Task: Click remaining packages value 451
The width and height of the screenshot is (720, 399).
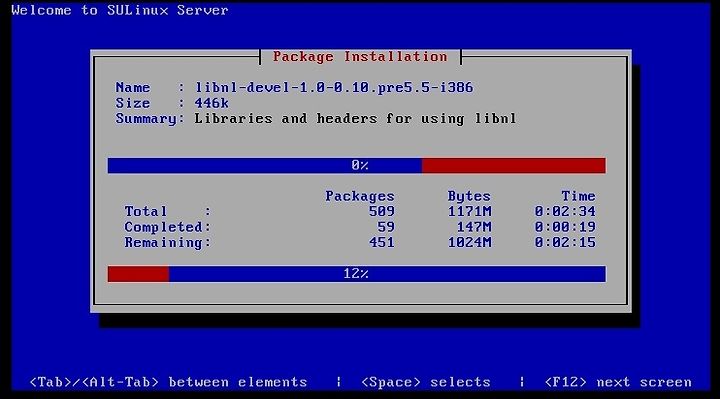Action: (382, 242)
